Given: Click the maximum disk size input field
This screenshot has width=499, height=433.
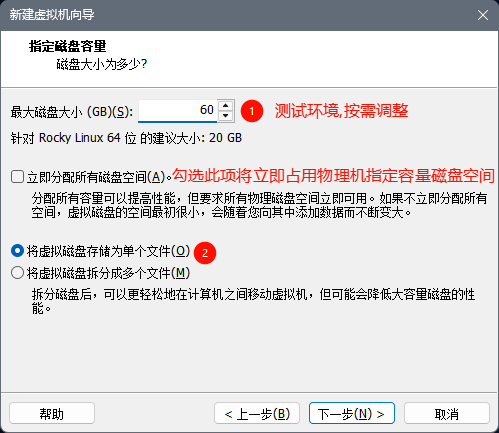Looking at the screenshot, I should 178,111.
